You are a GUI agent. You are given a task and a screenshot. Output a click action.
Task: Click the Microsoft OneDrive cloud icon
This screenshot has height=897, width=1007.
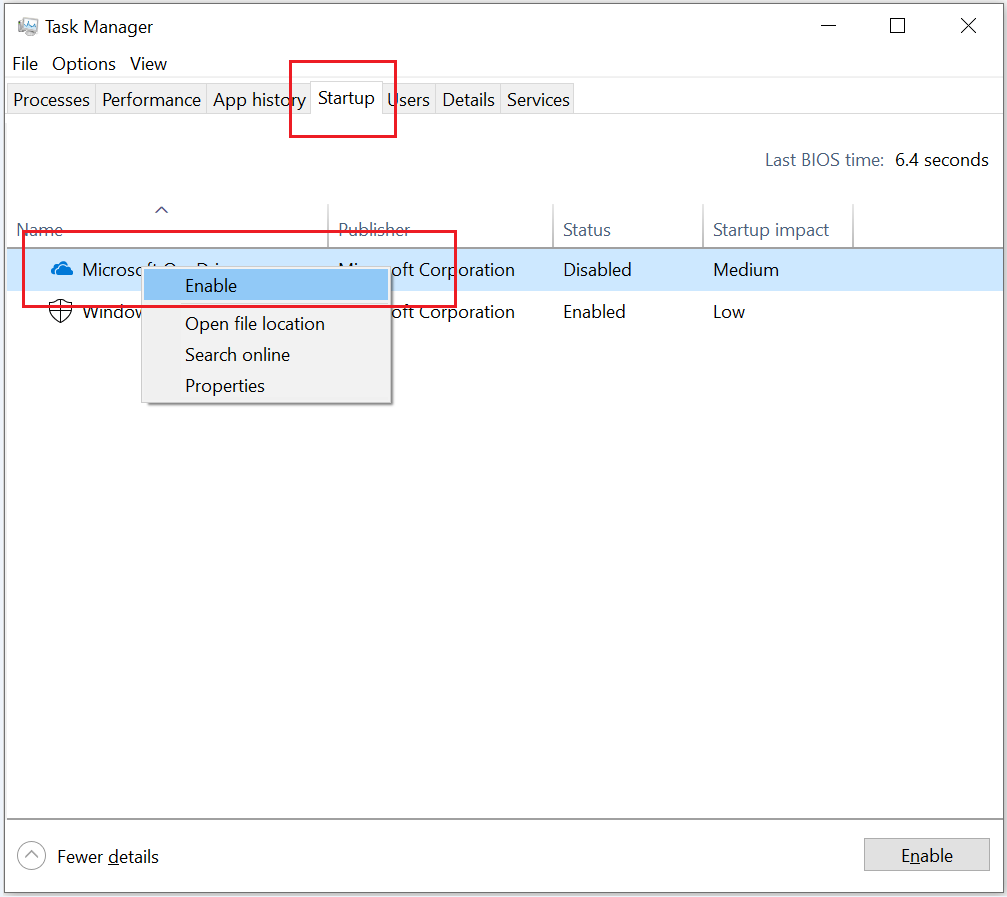62,269
